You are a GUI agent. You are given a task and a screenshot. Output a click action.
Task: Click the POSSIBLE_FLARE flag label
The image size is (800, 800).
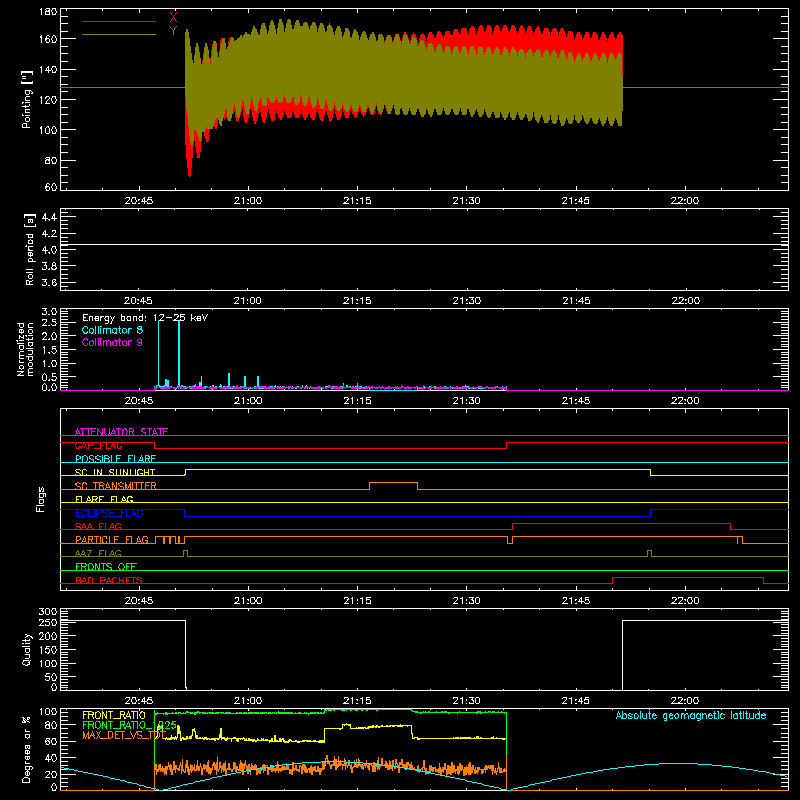115,459
